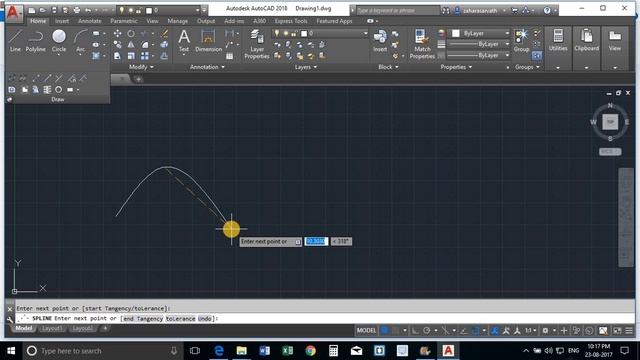Toggle grid display in status bar
Screen dimensions: 640x360
[x=384, y=330]
